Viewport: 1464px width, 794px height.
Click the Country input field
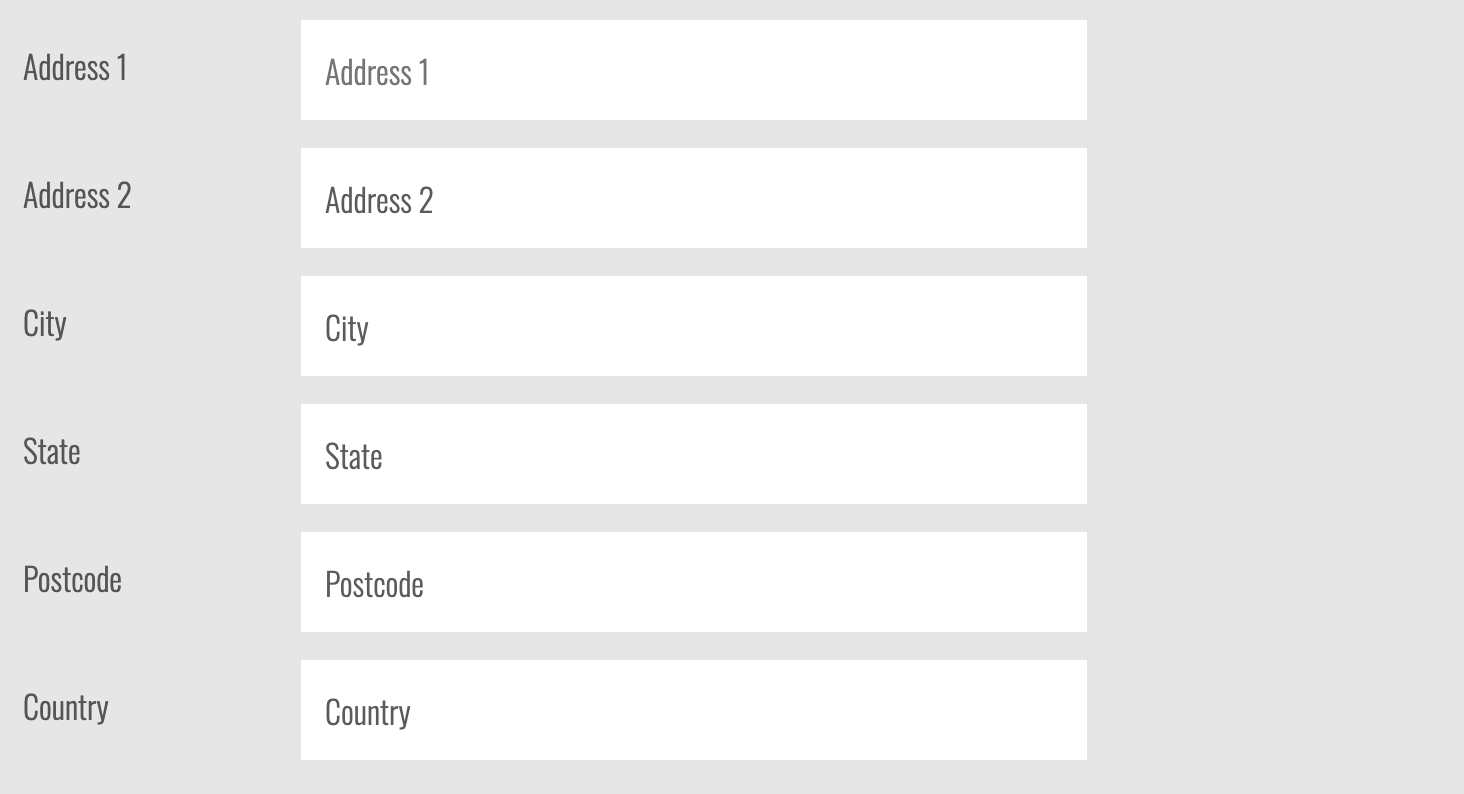(x=693, y=710)
